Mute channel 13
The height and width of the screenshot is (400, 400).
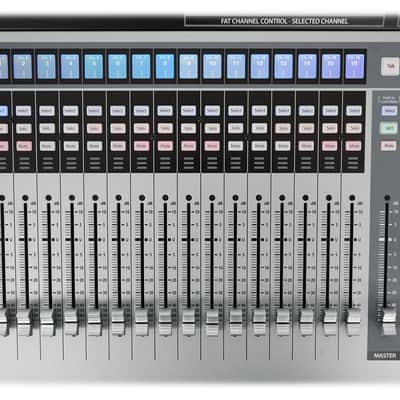click(283, 146)
